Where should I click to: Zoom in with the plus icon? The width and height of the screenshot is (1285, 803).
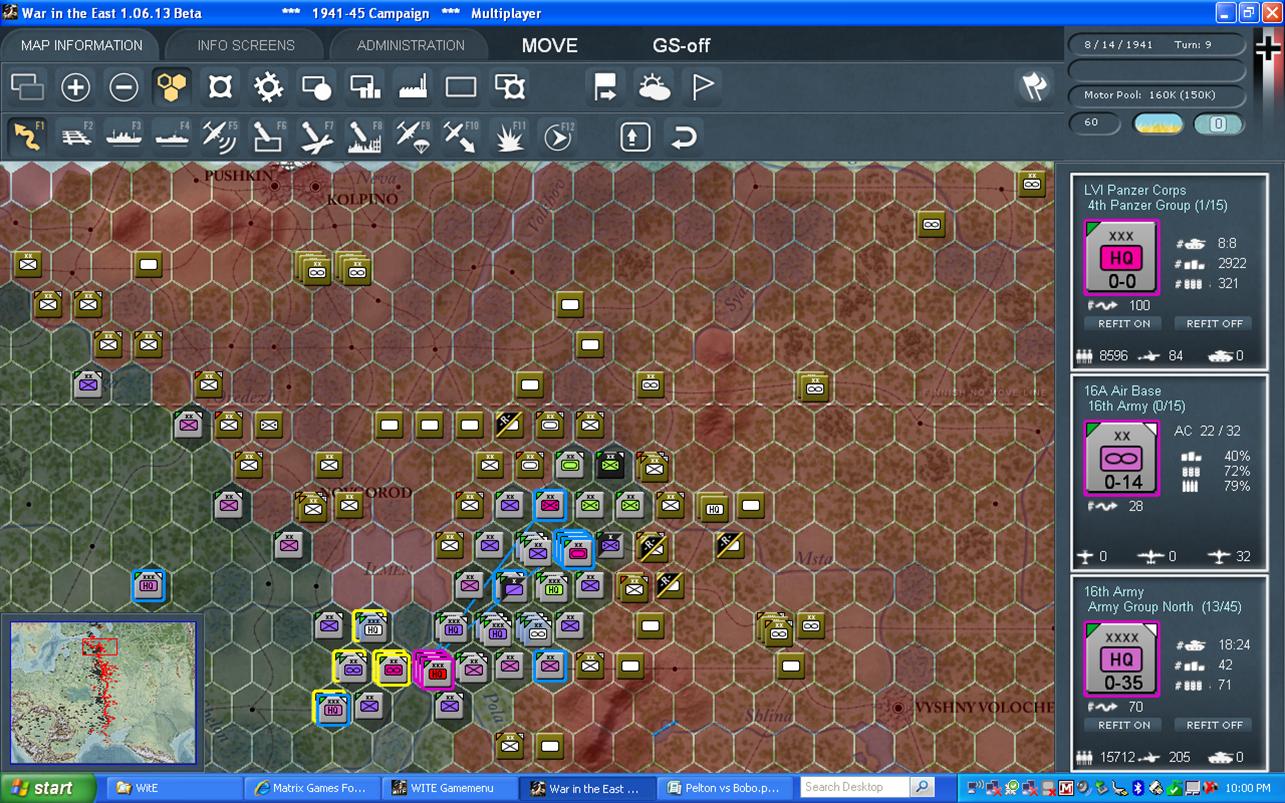(x=76, y=88)
